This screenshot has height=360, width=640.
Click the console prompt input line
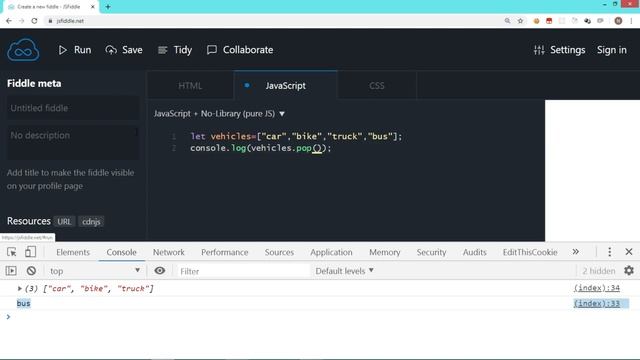coord(320,317)
